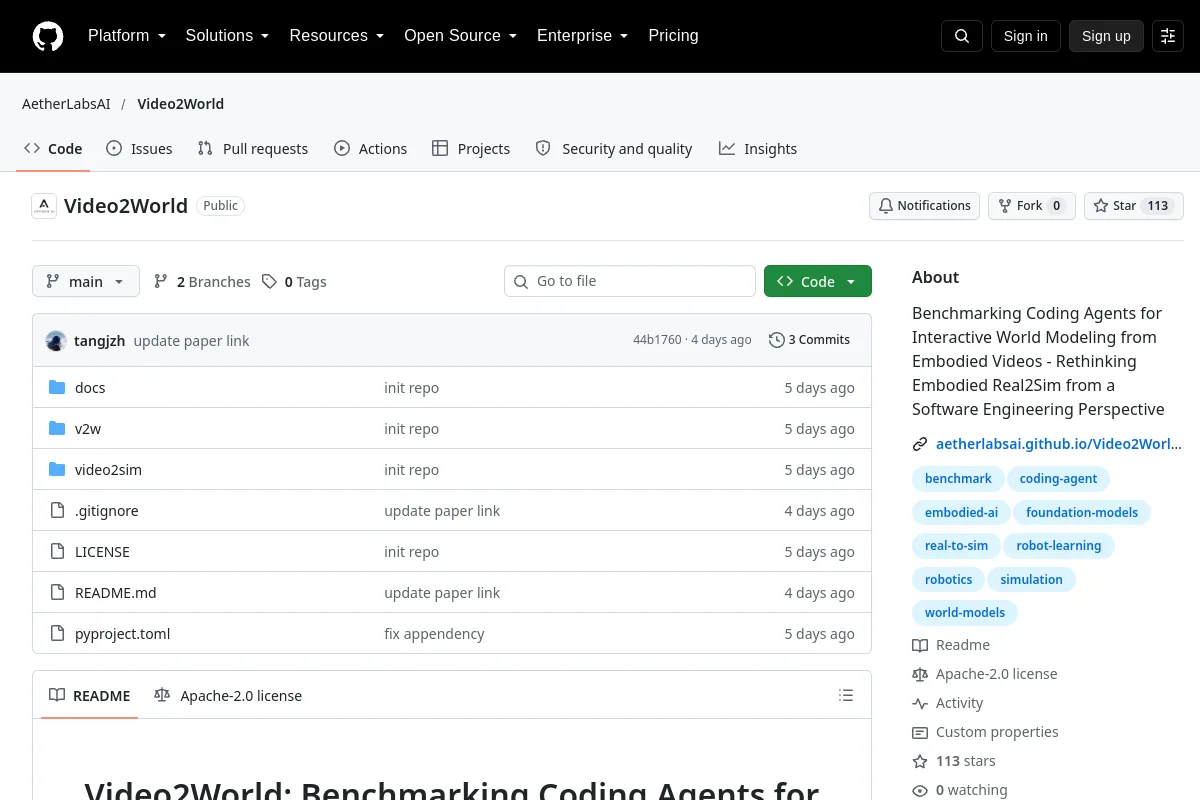Click the fork icon on Fork button
The width and height of the screenshot is (1200, 800).
pyautogui.click(x=1005, y=206)
